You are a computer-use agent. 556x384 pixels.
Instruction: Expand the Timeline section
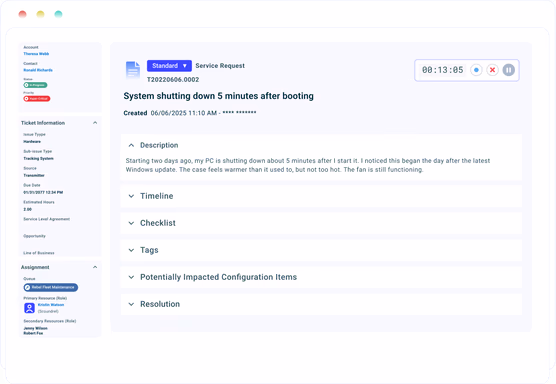click(x=131, y=196)
